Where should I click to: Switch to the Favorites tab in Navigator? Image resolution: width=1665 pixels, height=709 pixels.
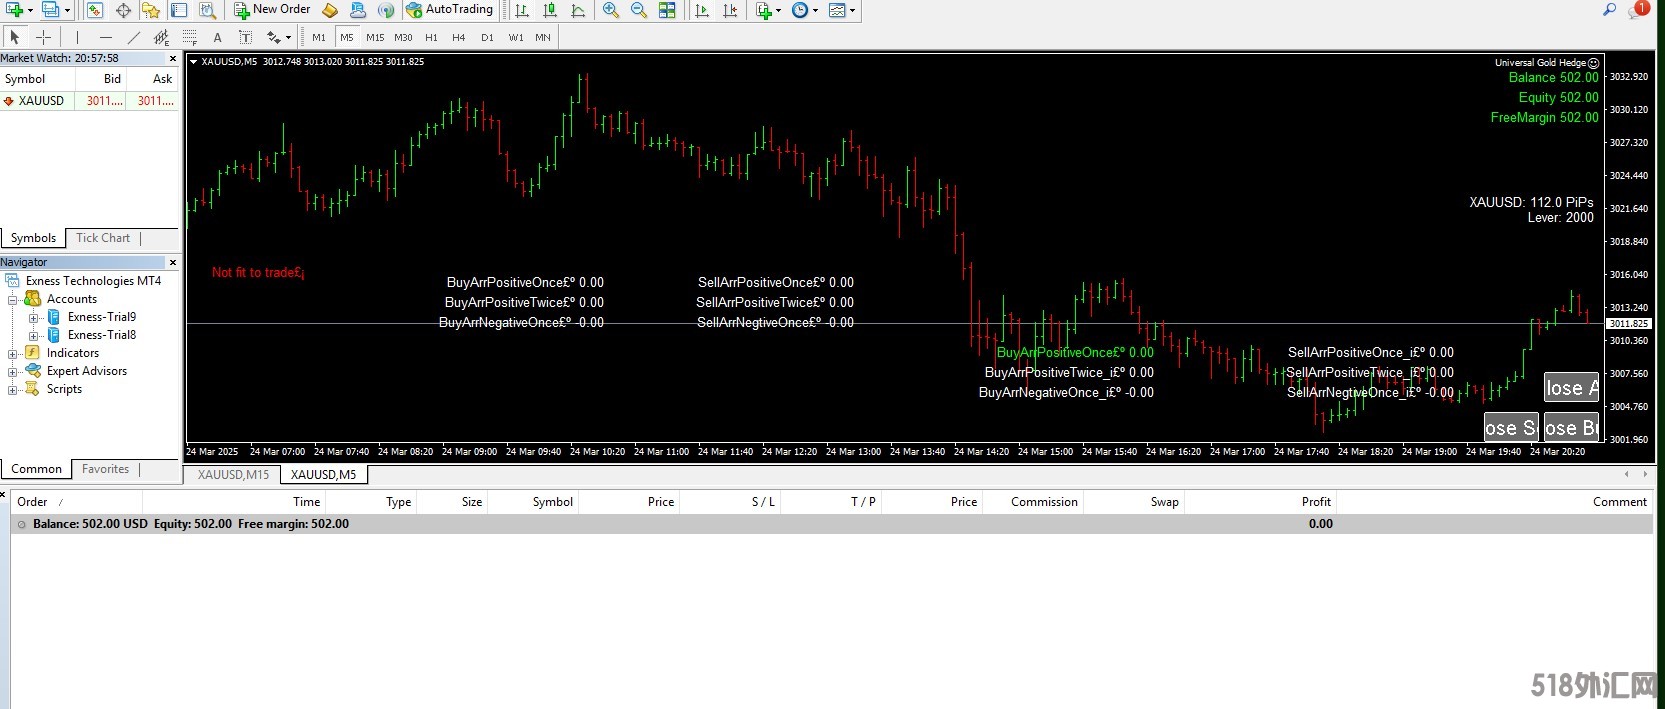(105, 469)
